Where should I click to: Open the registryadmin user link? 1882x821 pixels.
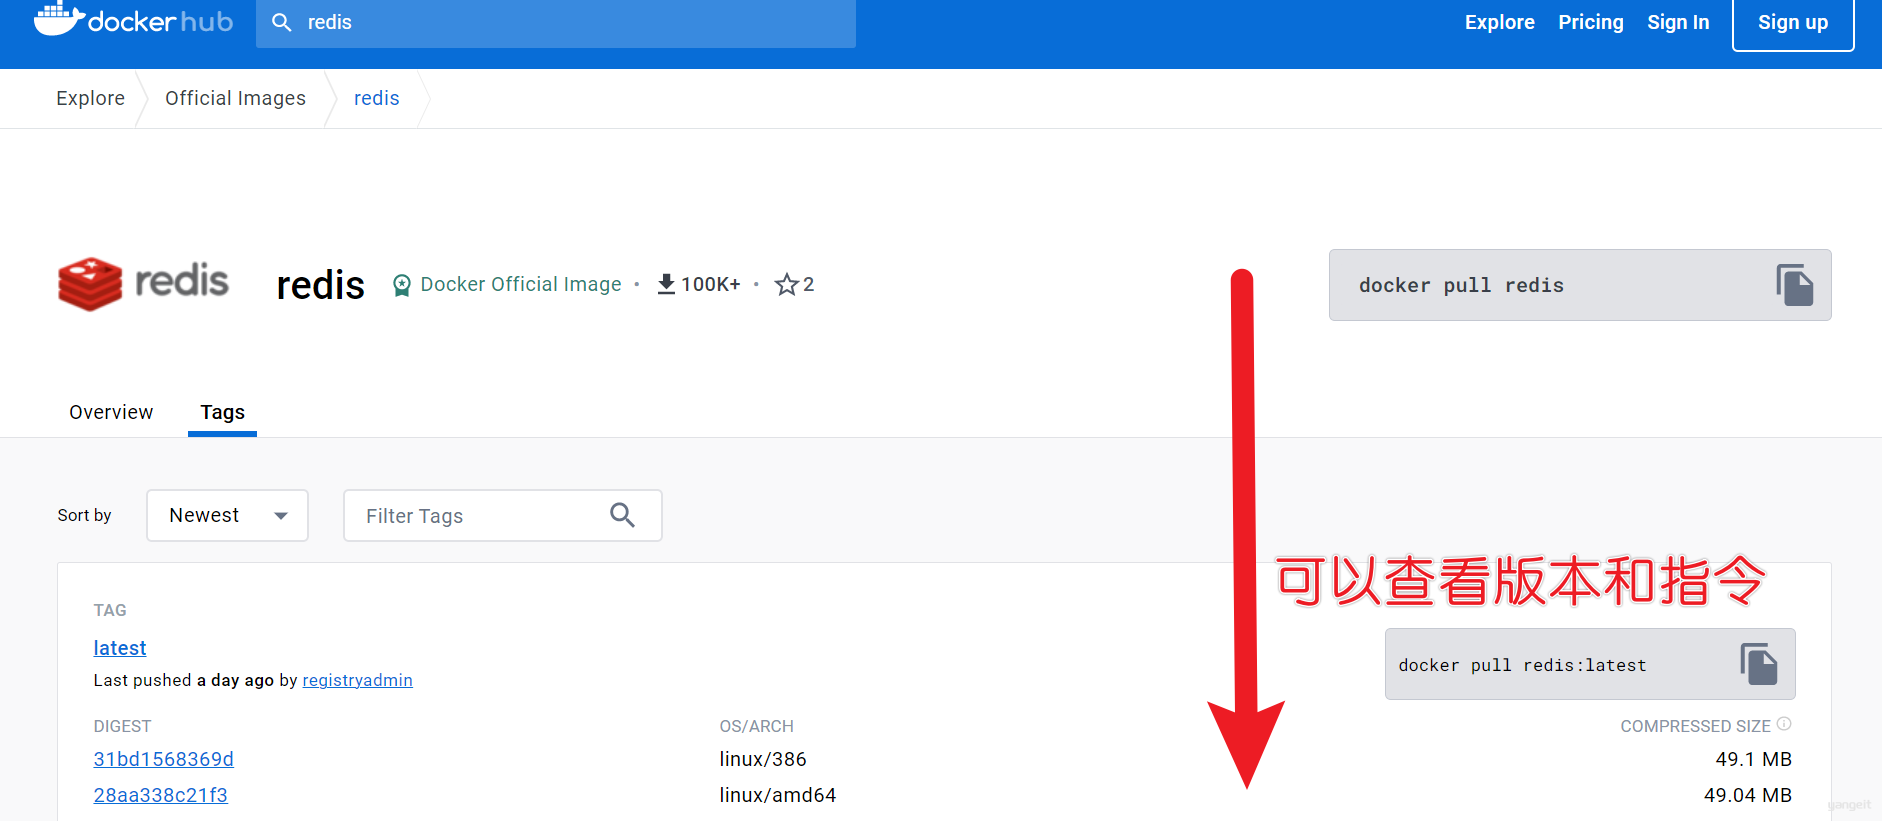pyautogui.click(x=357, y=680)
